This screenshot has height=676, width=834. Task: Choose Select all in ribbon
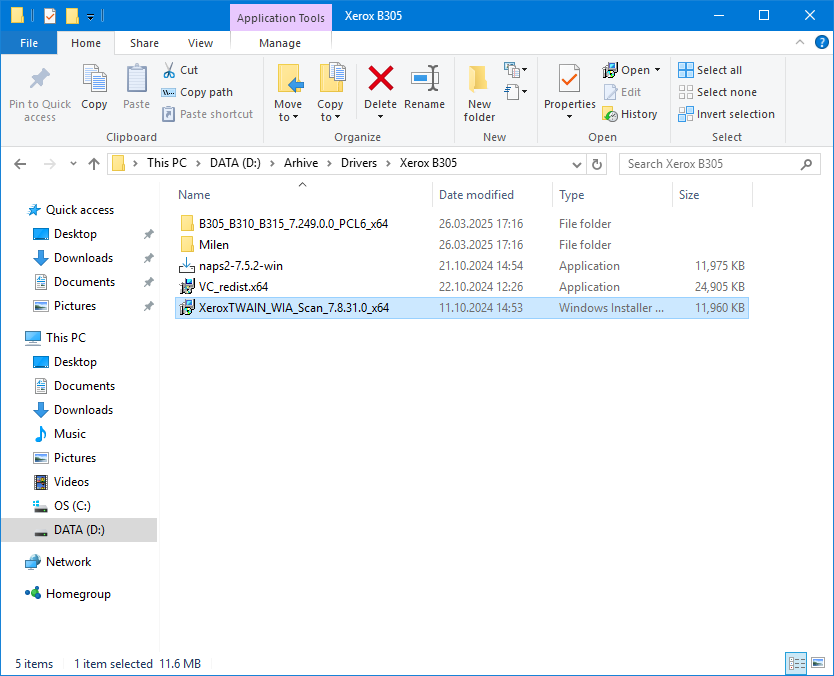coord(710,70)
